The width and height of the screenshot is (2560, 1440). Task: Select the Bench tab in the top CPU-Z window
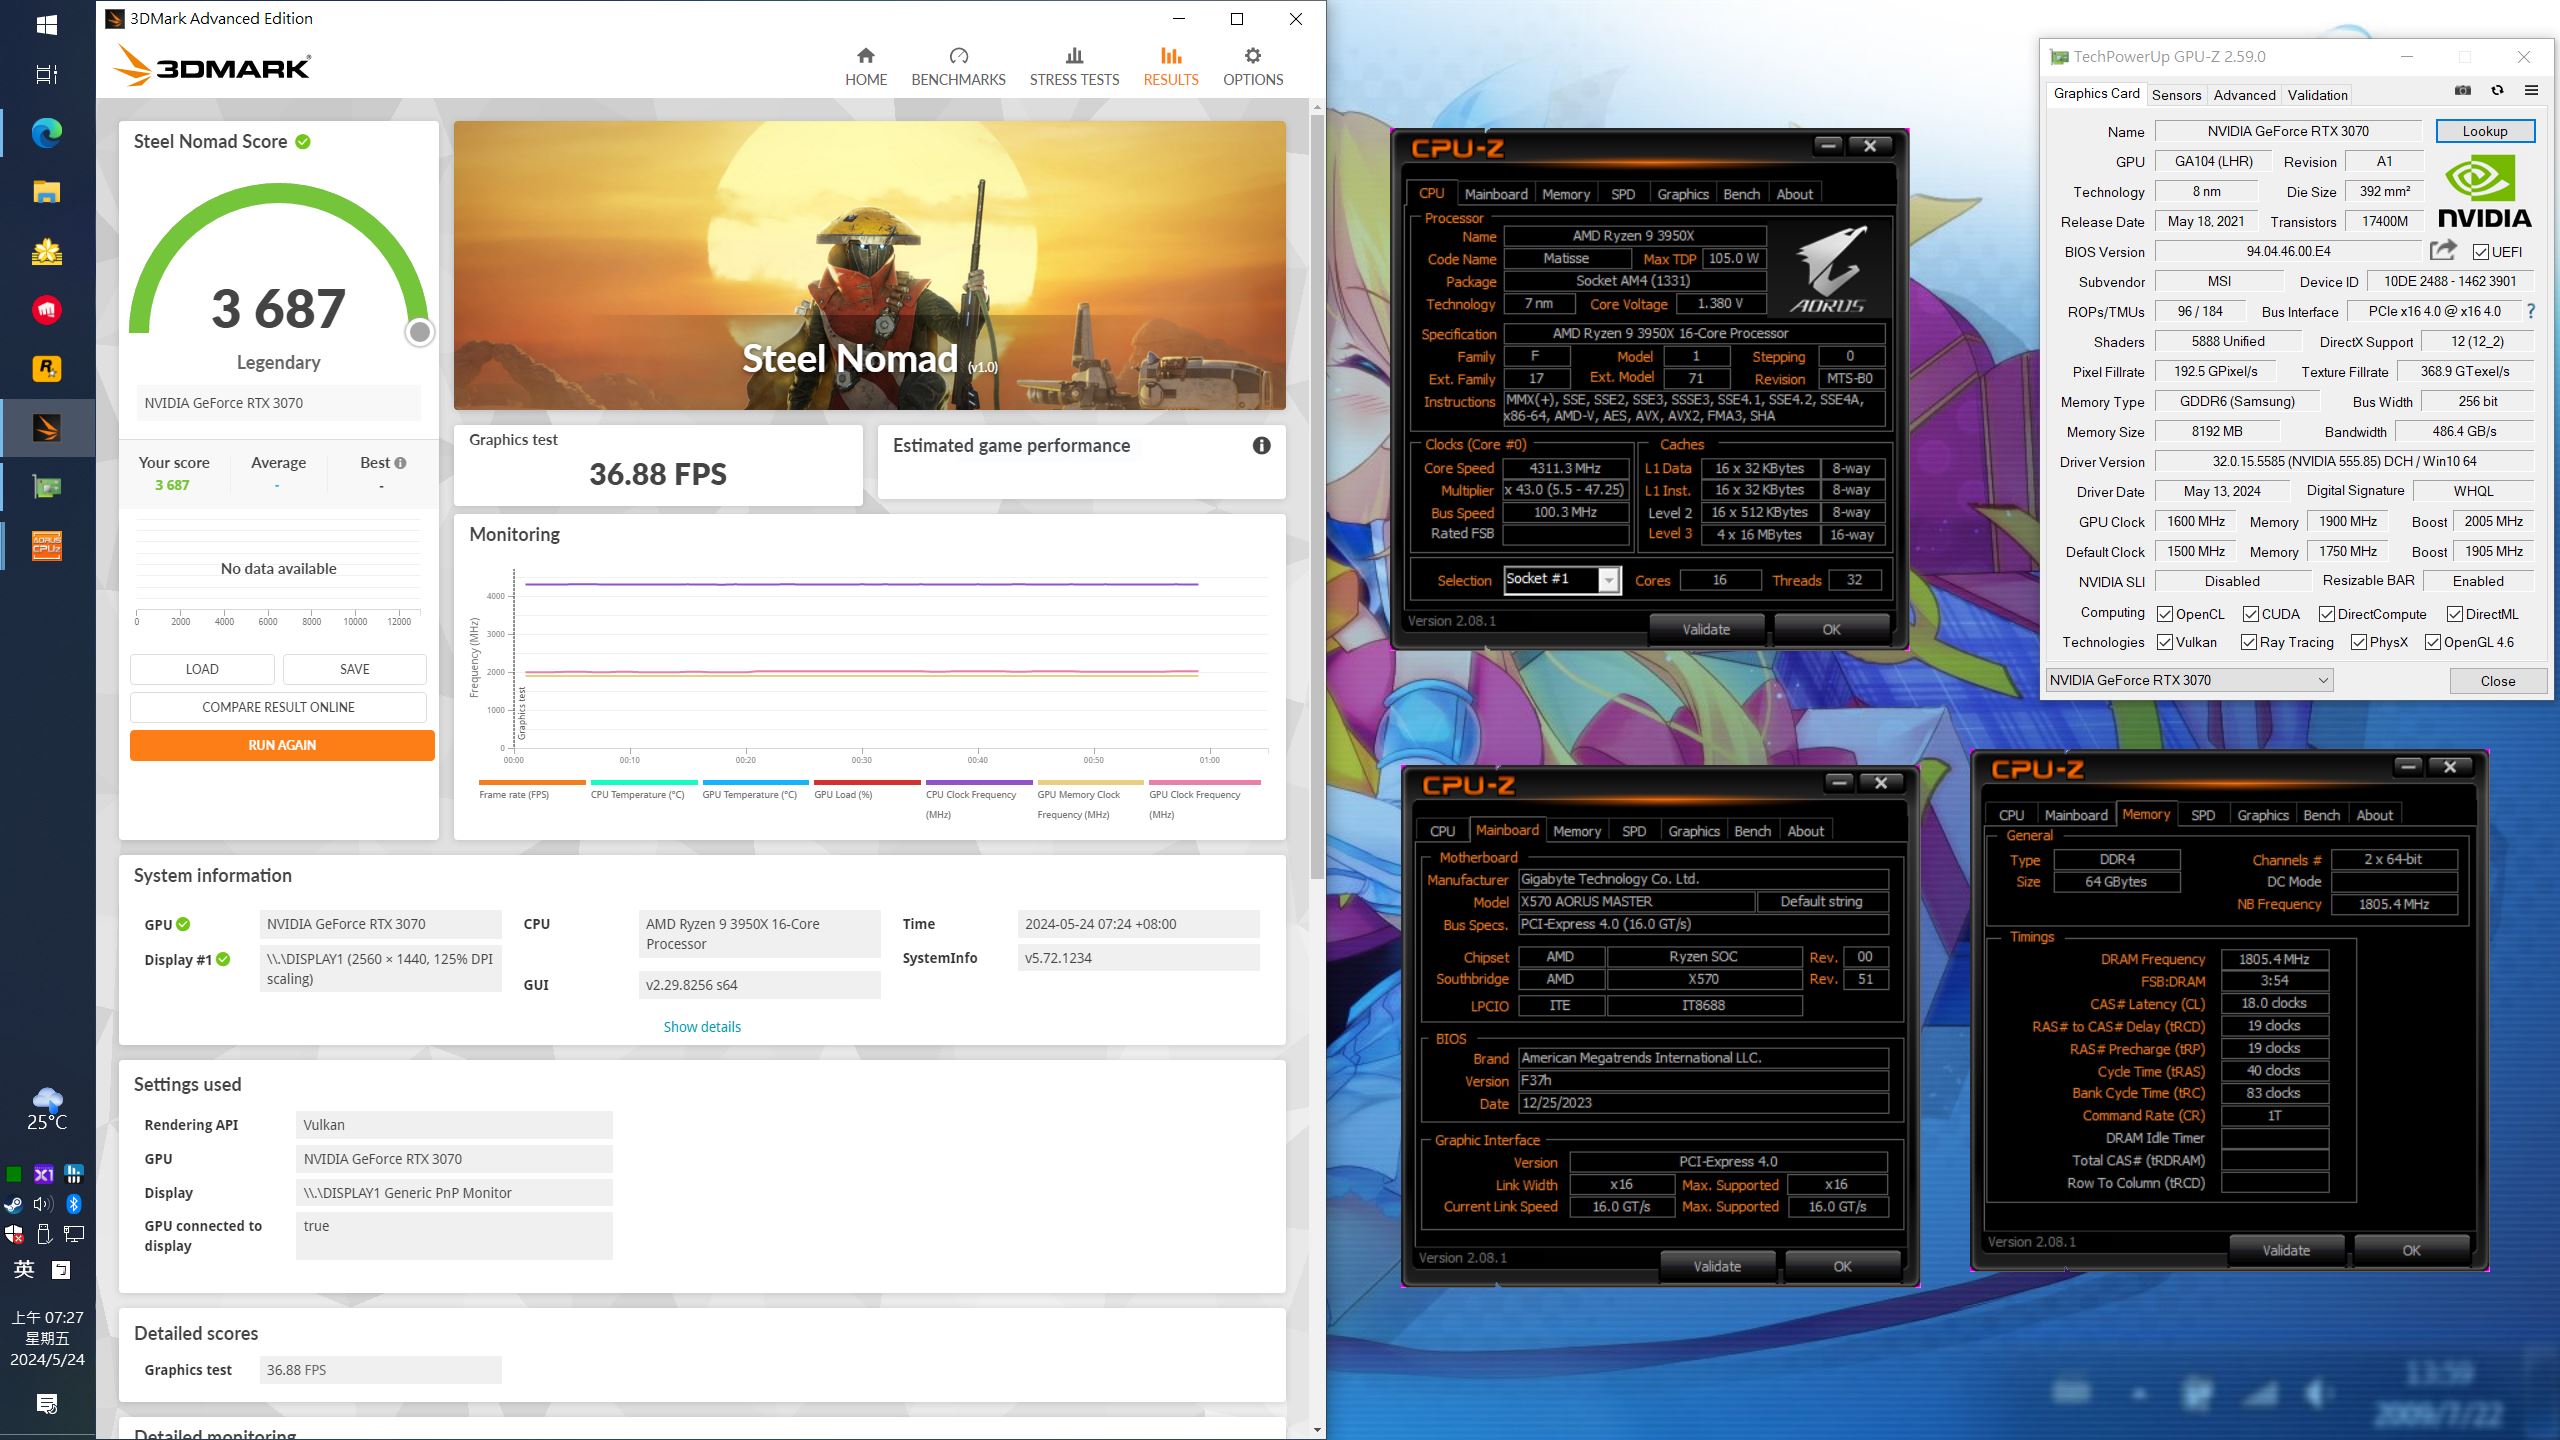[1741, 194]
